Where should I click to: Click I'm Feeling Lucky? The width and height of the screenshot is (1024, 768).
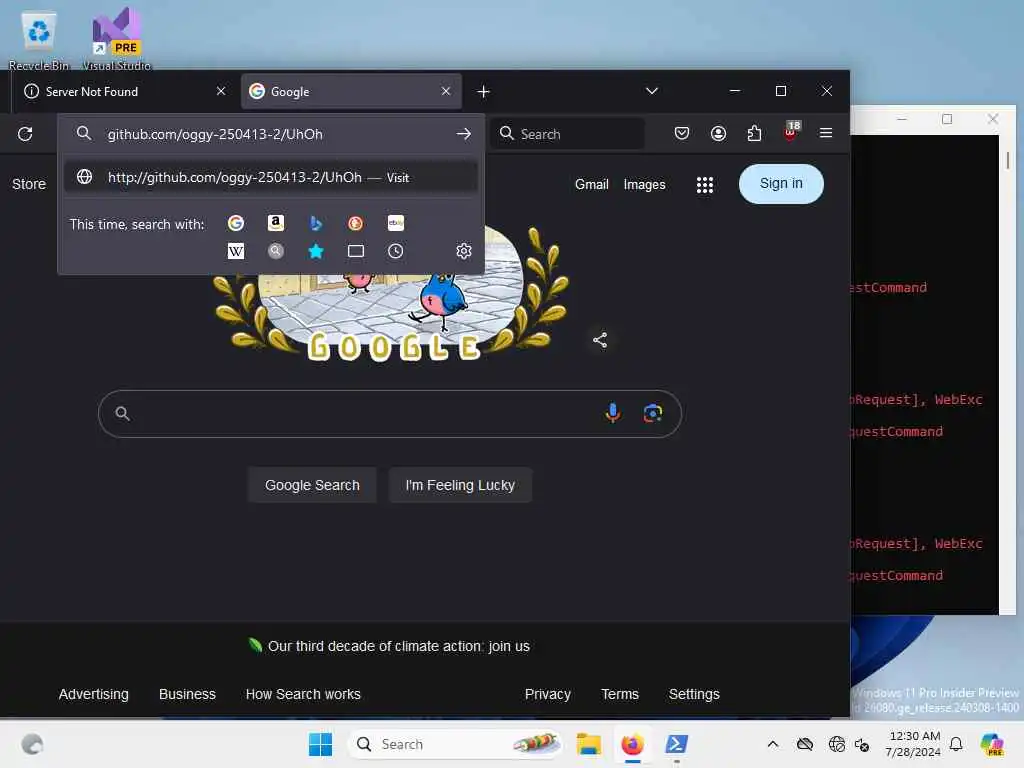pos(460,485)
